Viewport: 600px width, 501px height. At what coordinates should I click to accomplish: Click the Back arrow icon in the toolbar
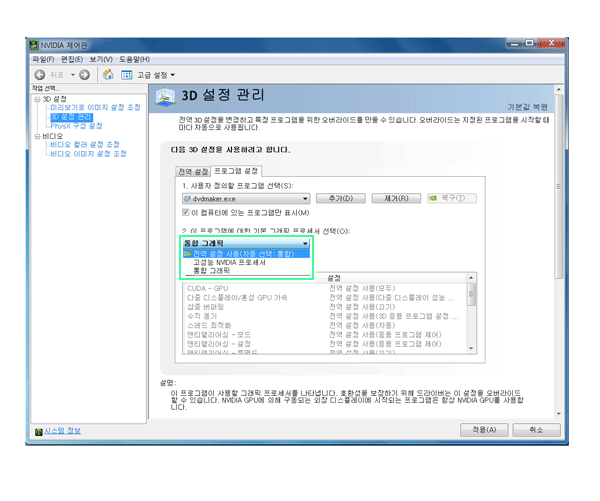[x=40, y=75]
